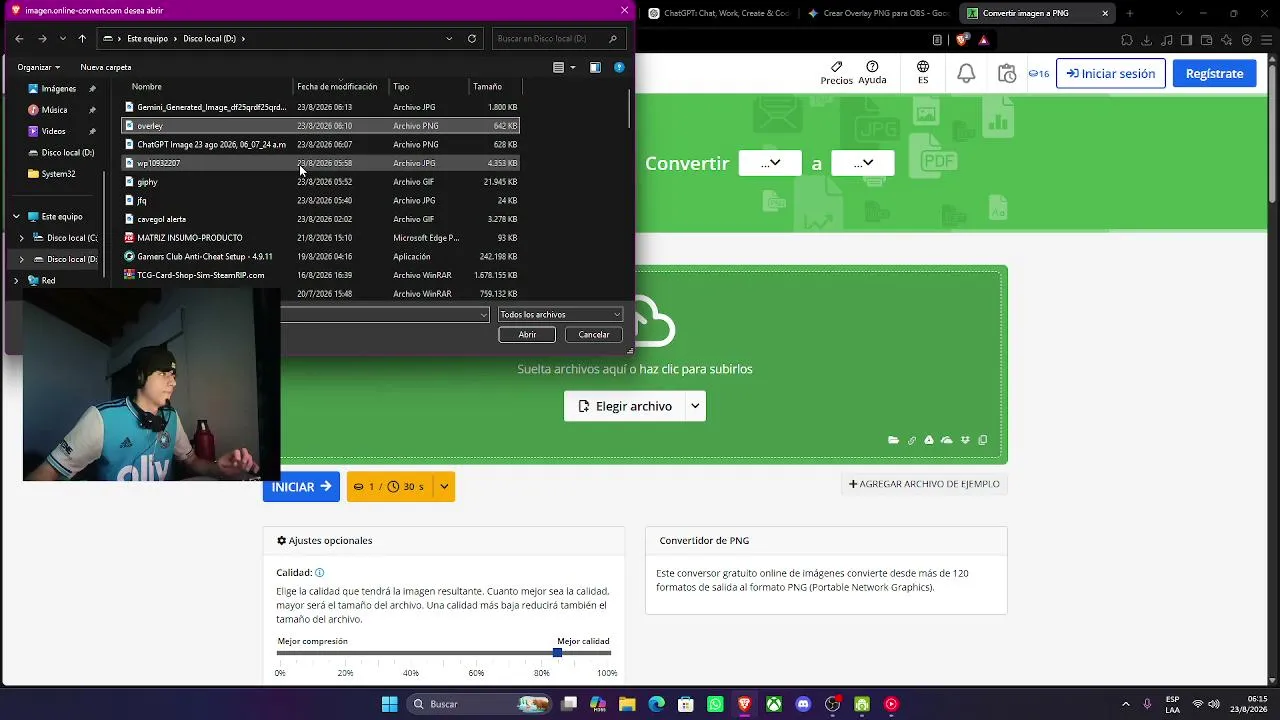Click the file dialog help icon

(x=619, y=67)
